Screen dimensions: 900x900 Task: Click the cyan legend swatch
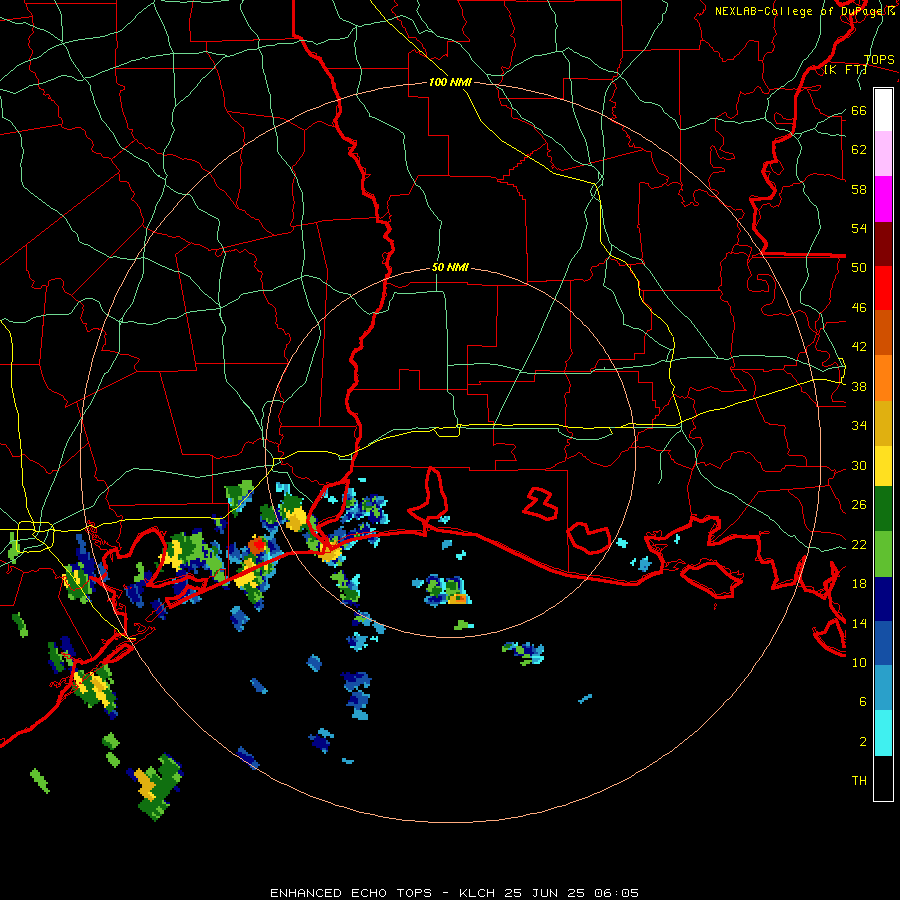click(883, 733)
